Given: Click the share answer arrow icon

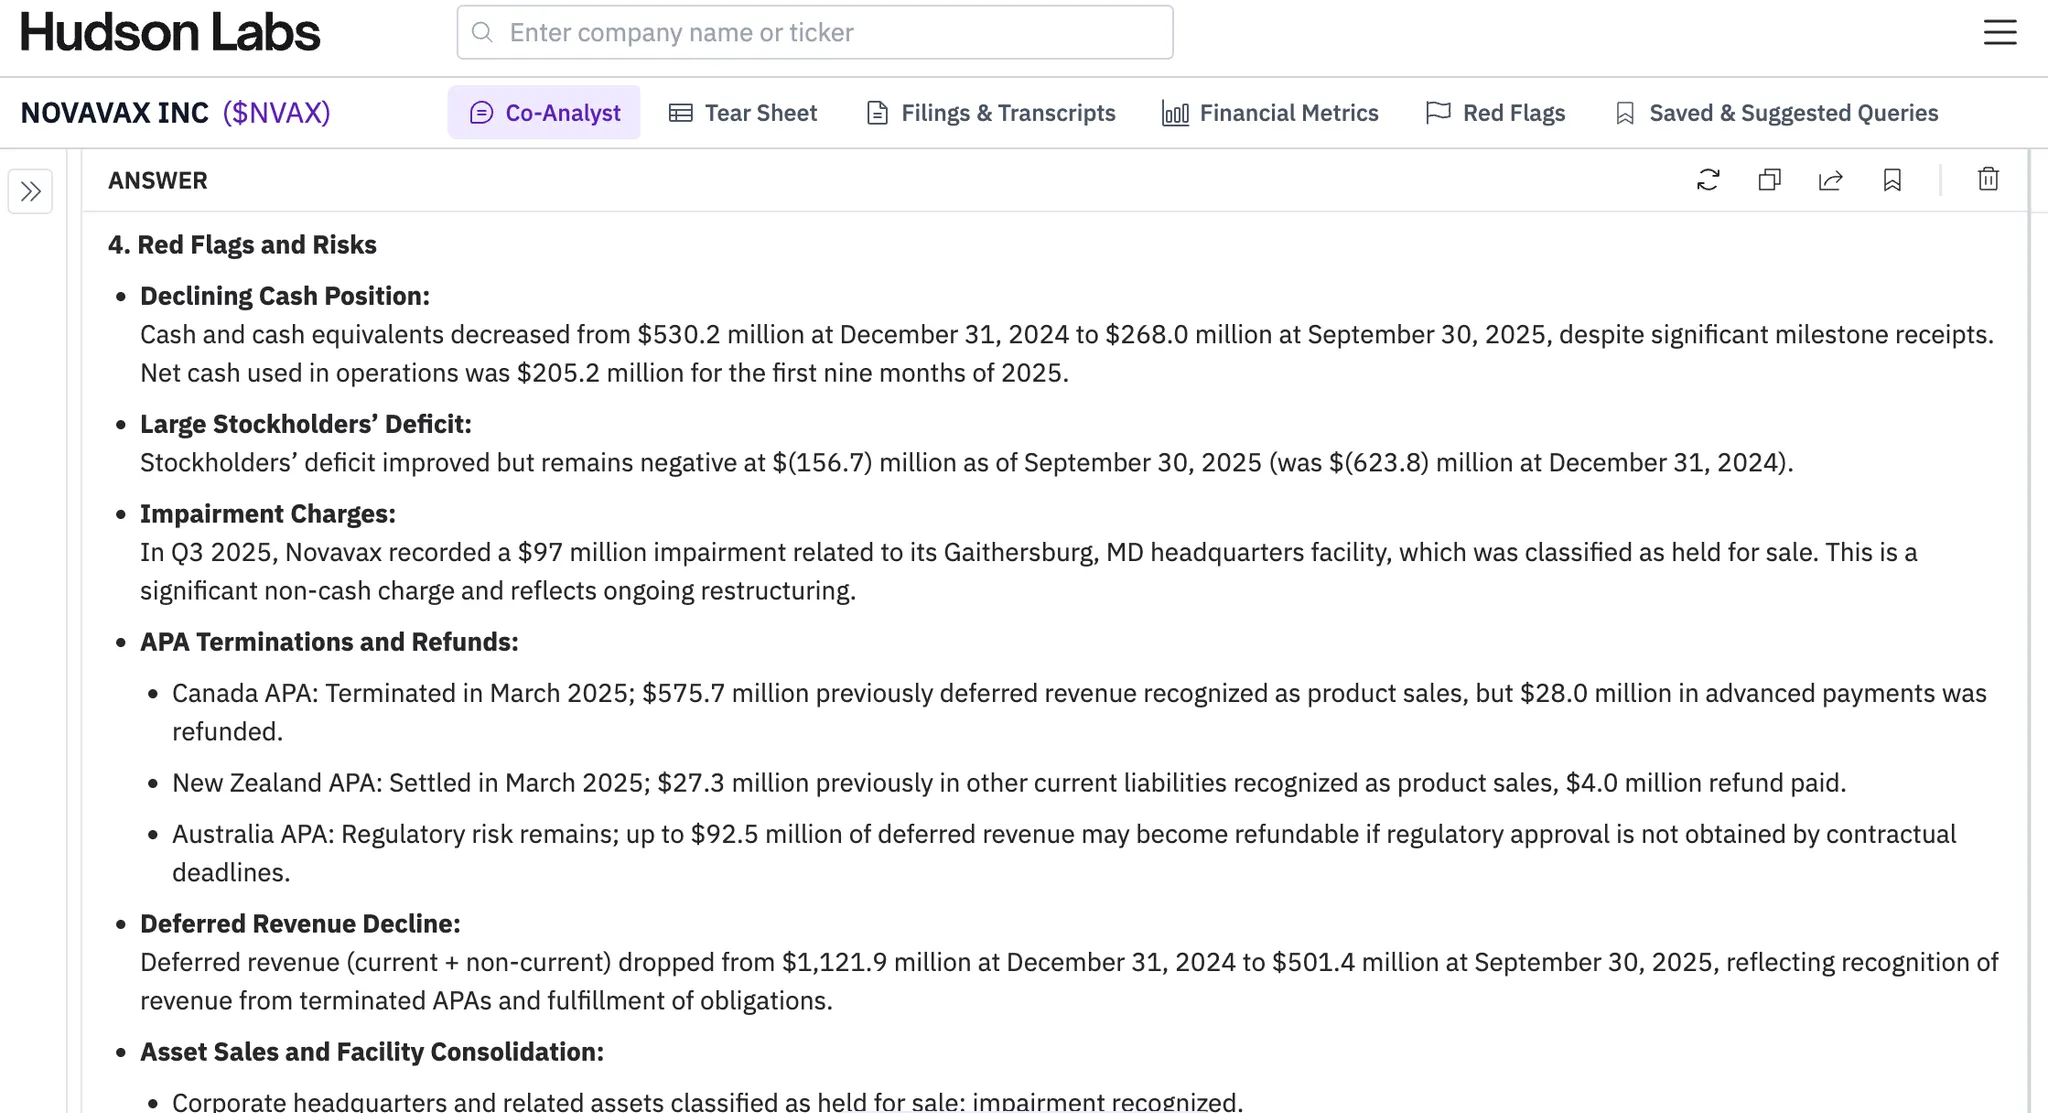Looking at the screenshot, I should (1830, 180).
